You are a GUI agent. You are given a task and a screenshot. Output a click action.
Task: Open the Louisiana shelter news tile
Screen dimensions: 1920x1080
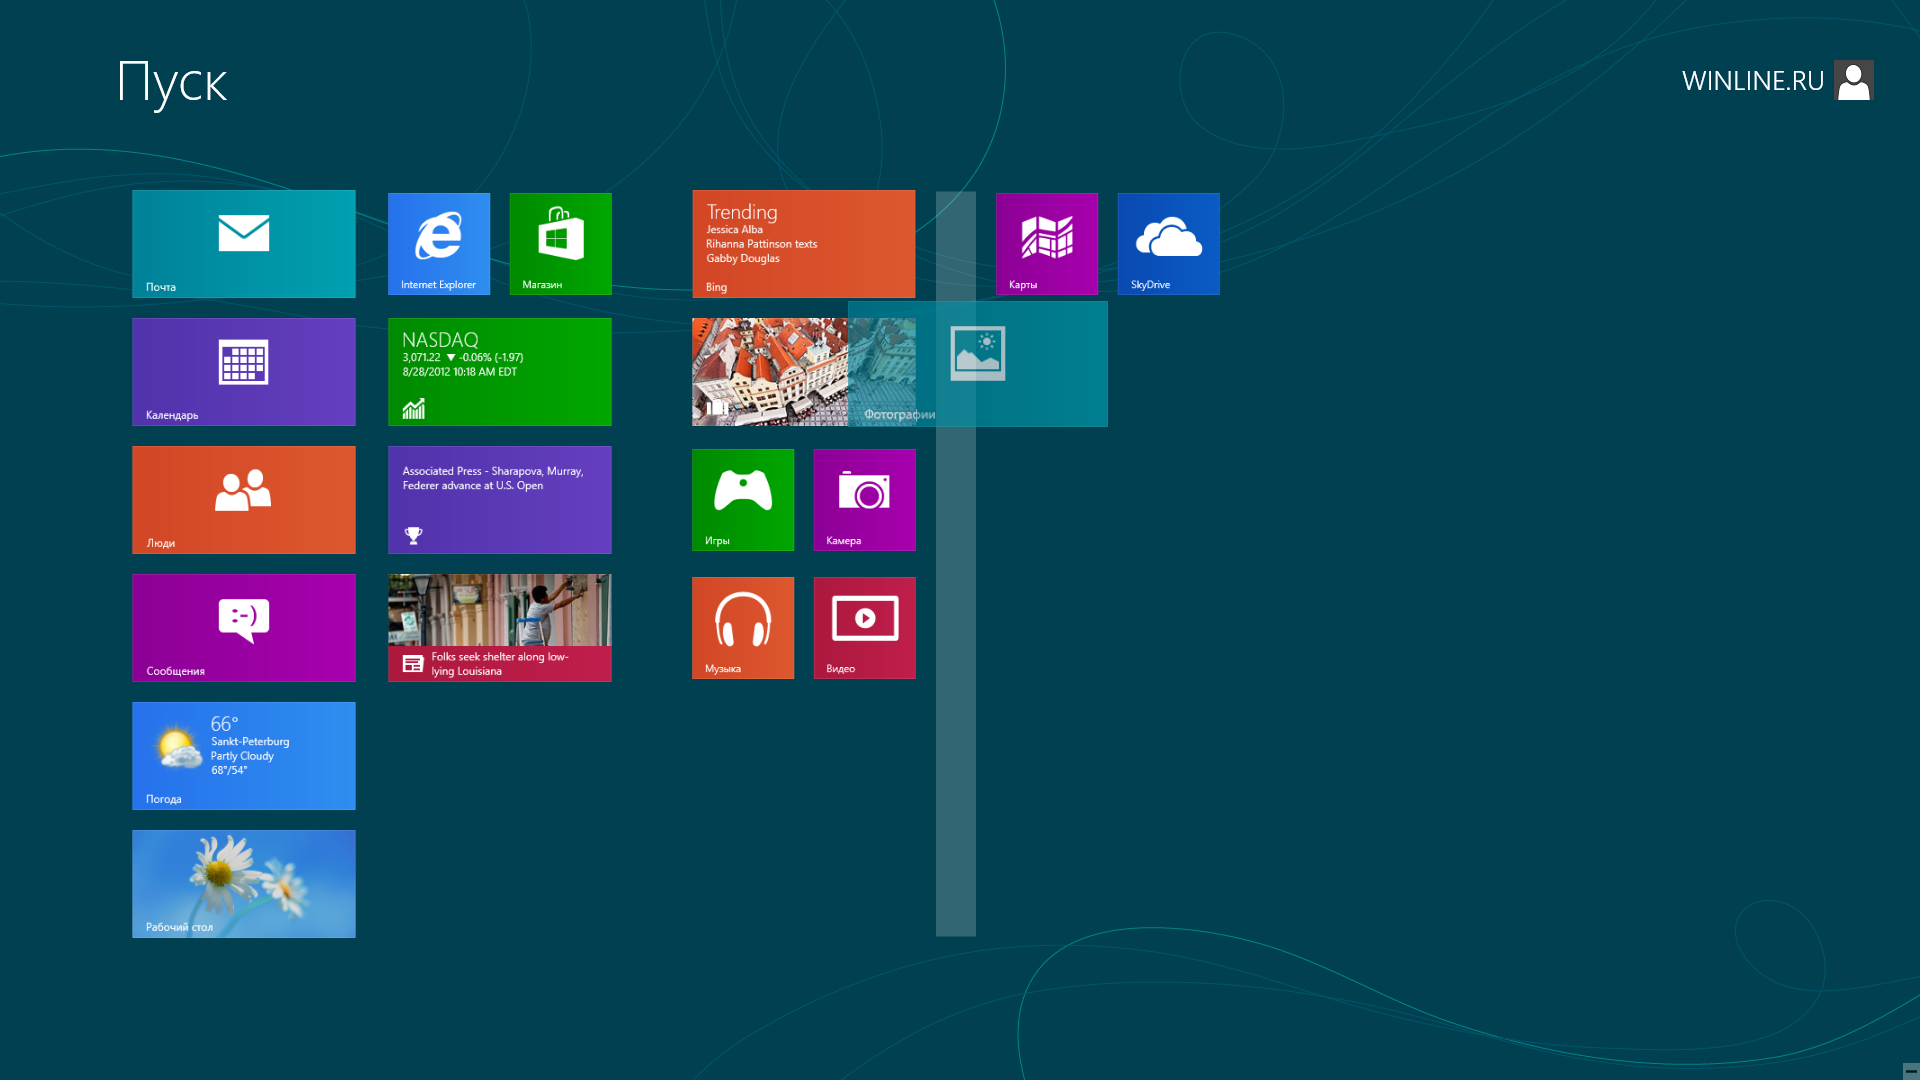click(x=499, y=627)
